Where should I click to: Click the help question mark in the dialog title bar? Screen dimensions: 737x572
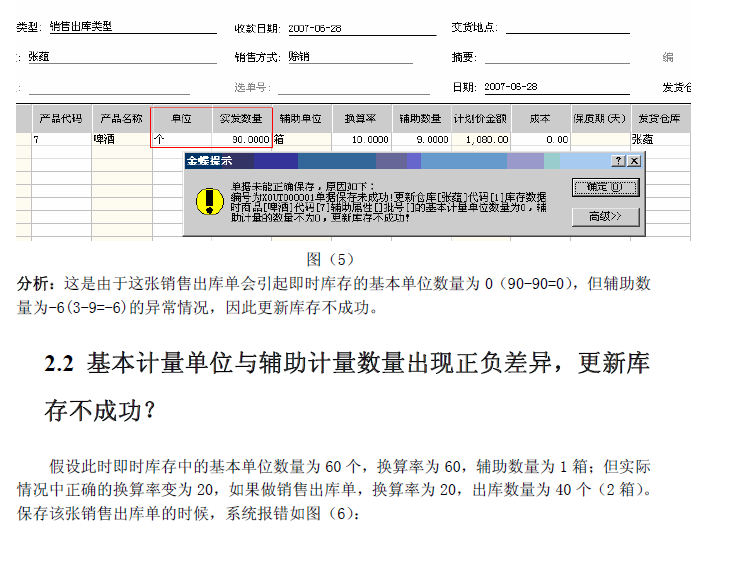pyautogui.click(x=619, y=160)
